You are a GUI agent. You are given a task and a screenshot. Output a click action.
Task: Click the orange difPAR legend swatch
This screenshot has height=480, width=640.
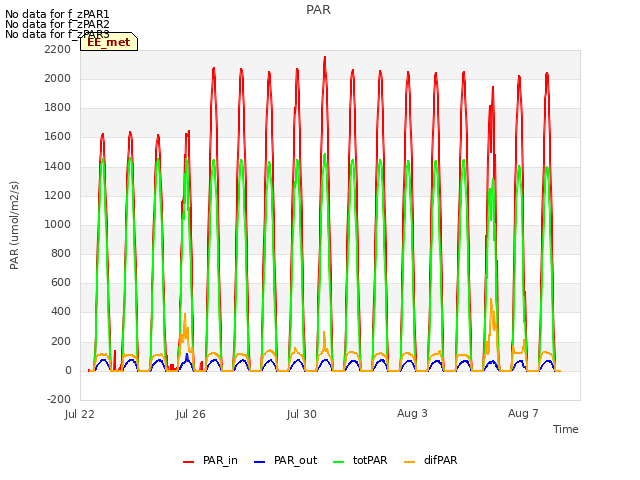click(409, 462)
